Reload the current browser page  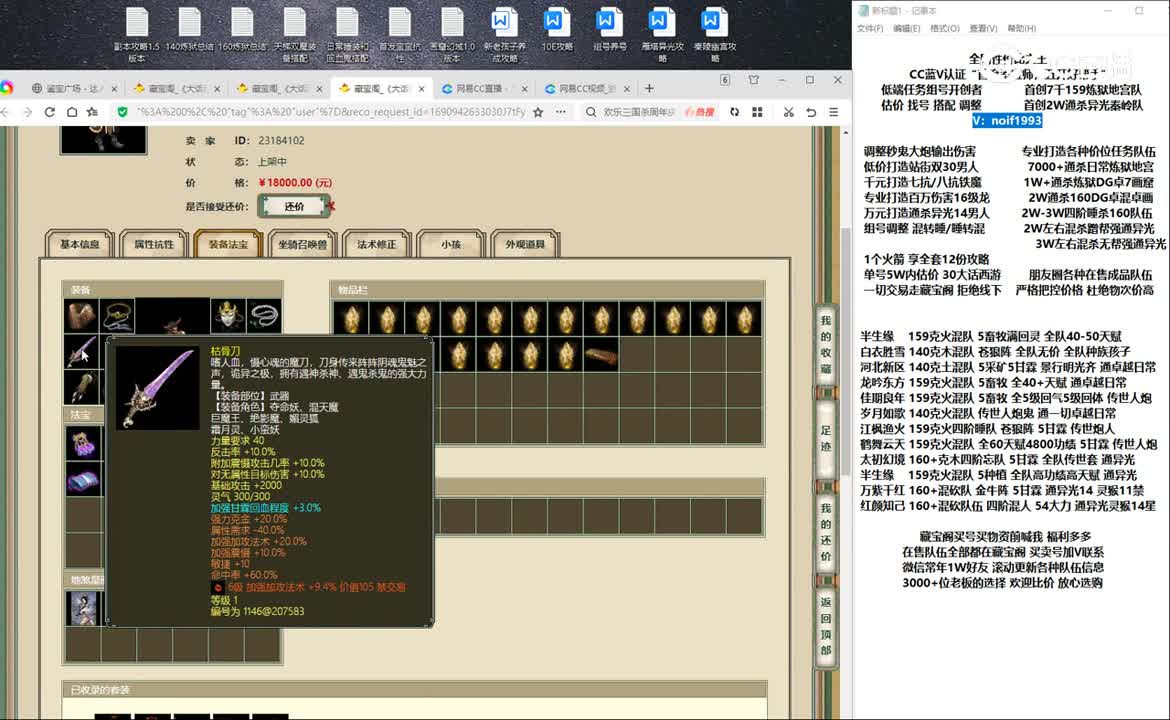click(x=50, y=112)
